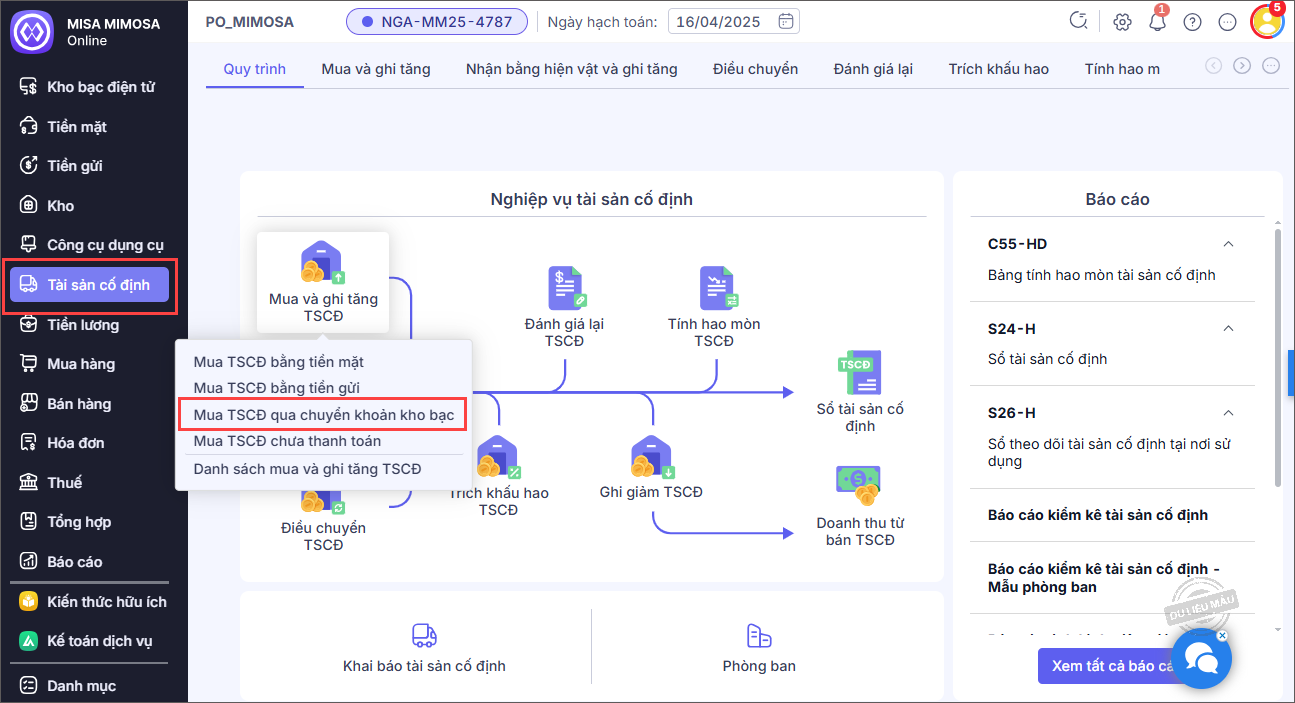1295x703 pixels.
Task: Open Báo cáo kiểm kê - Mẫu phòng ban
Action: tap(1104, 578)
